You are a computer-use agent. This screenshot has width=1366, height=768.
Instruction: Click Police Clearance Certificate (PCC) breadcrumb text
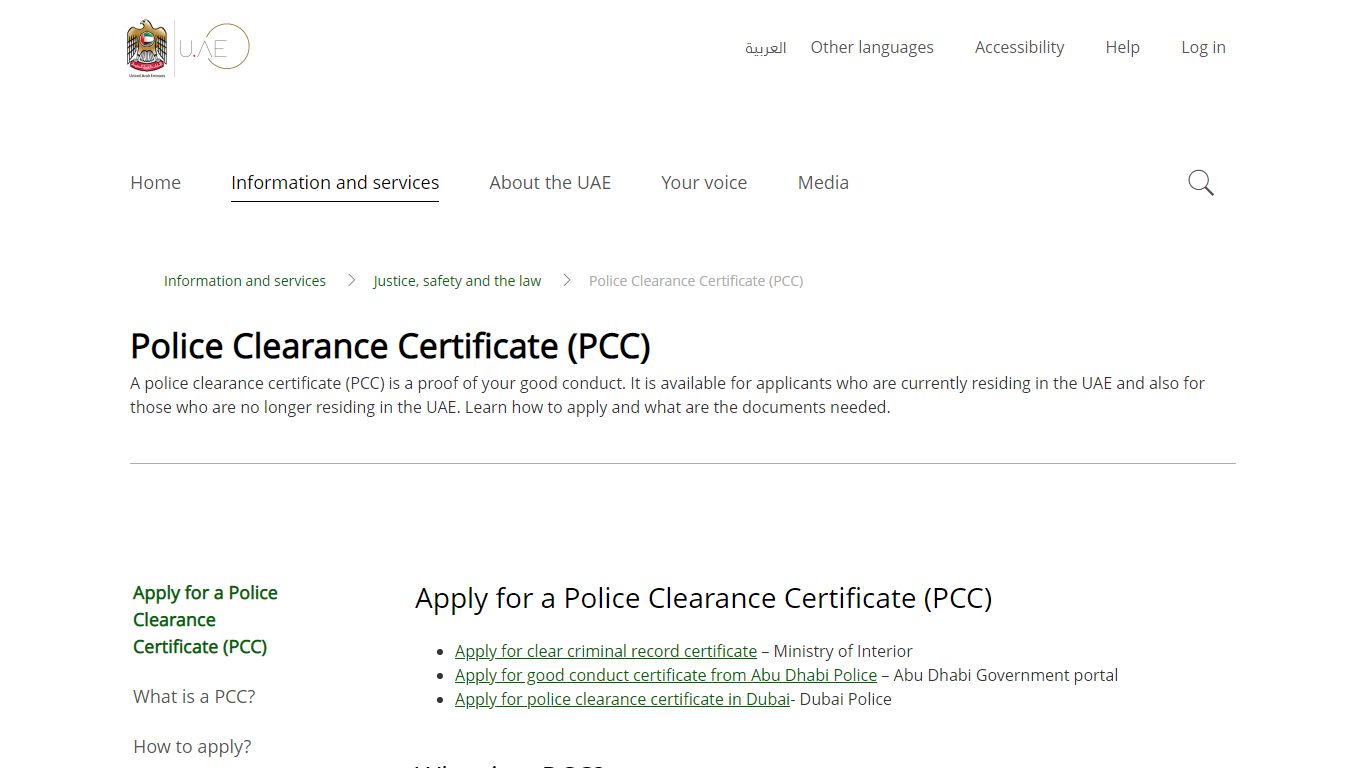(696, 281)
